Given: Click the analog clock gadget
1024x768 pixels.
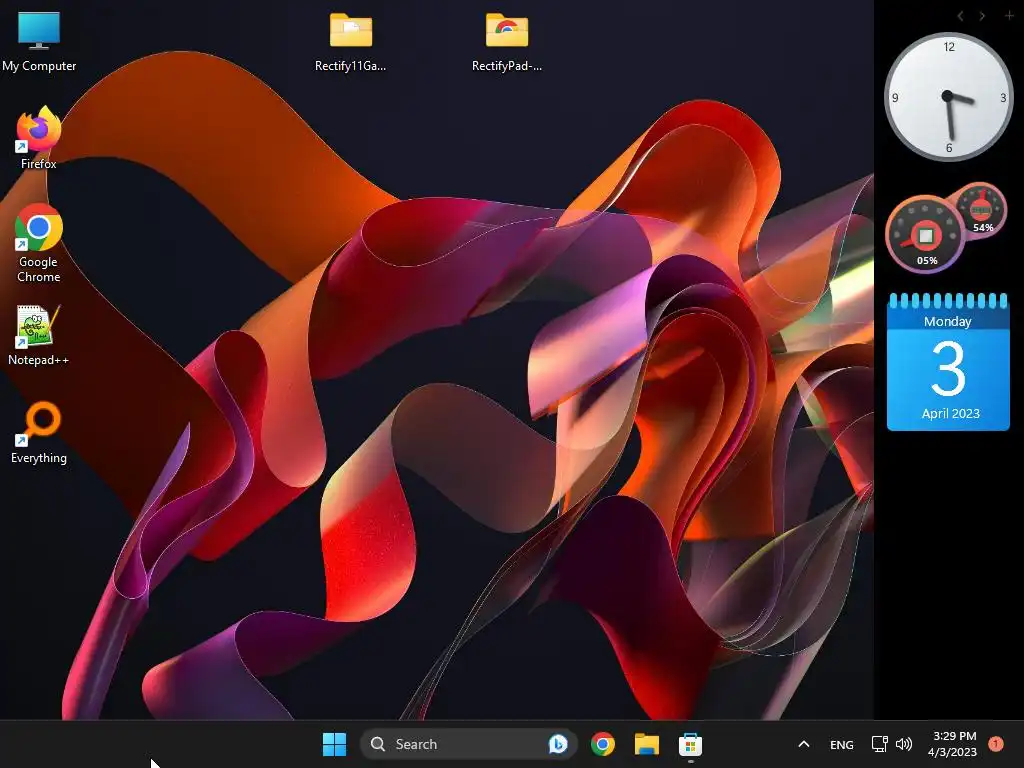Looking at the screenshot, I should click(948, 97).
